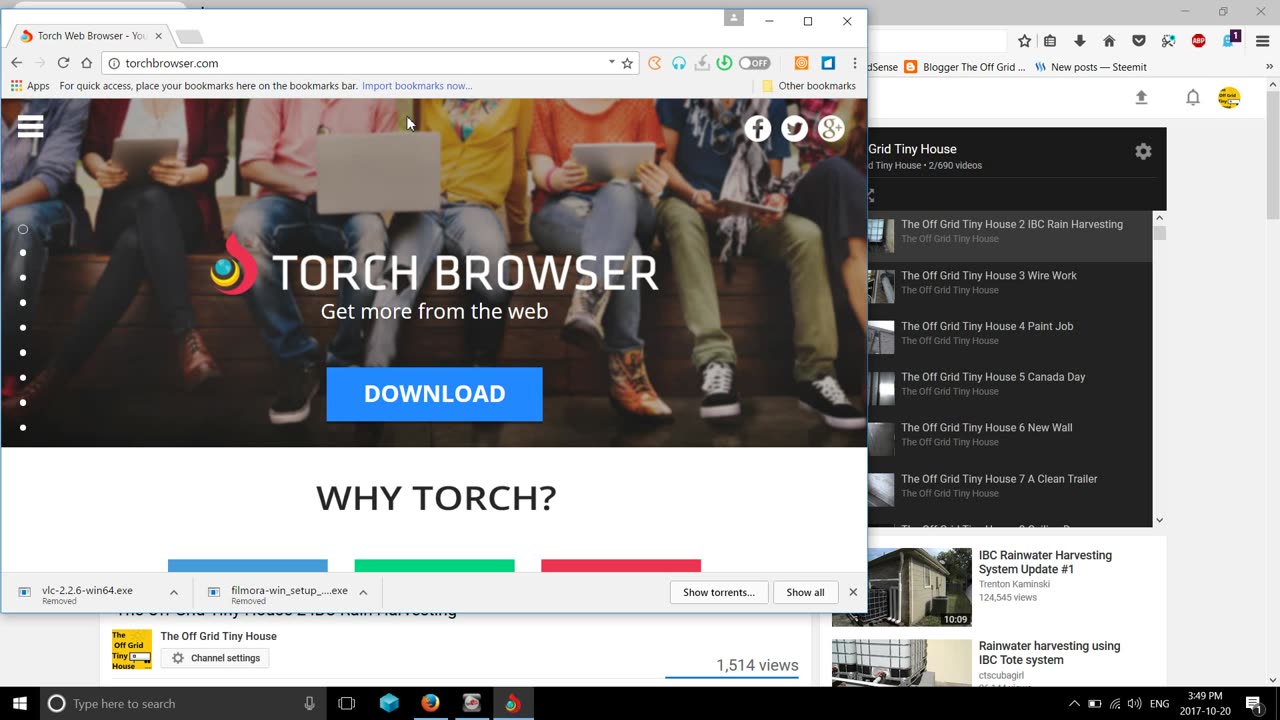Viewport: 1280px width, 720px height.
Task: Open Torch's Twitter page icon
Action: (795, 128)
